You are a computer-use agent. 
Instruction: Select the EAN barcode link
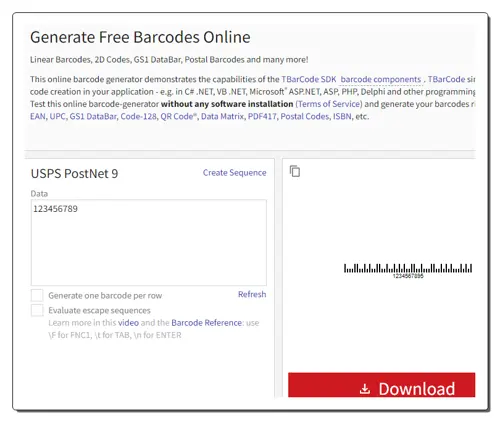(38, 116)
